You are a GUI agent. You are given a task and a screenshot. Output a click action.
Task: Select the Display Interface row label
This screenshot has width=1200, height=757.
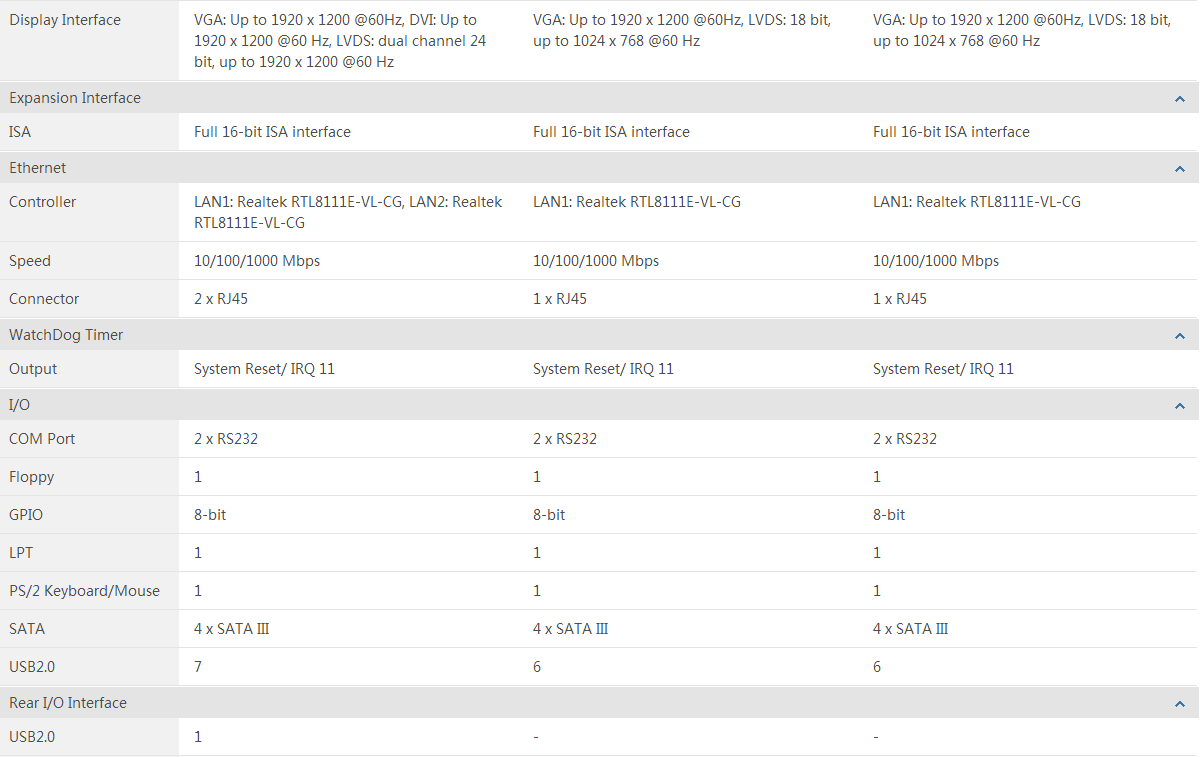click(x=65, y=20)
